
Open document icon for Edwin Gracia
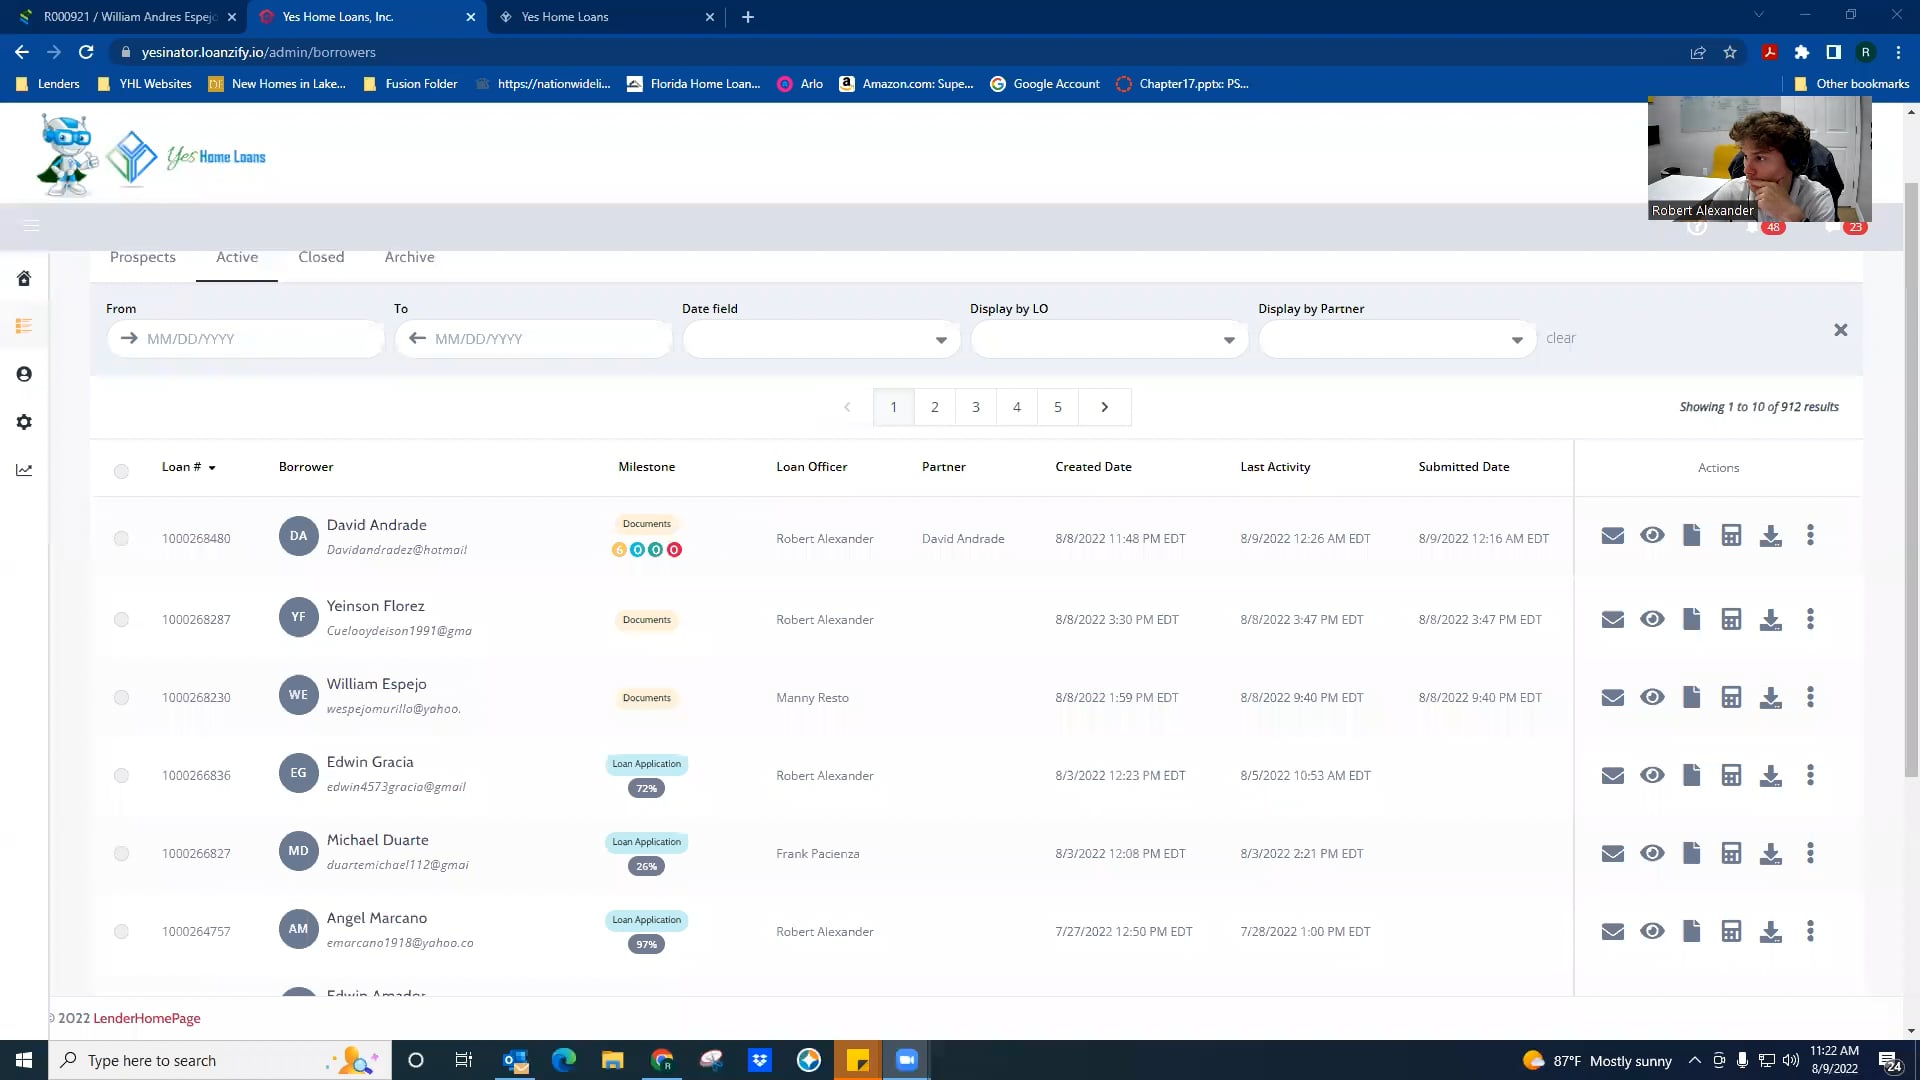1691,775
